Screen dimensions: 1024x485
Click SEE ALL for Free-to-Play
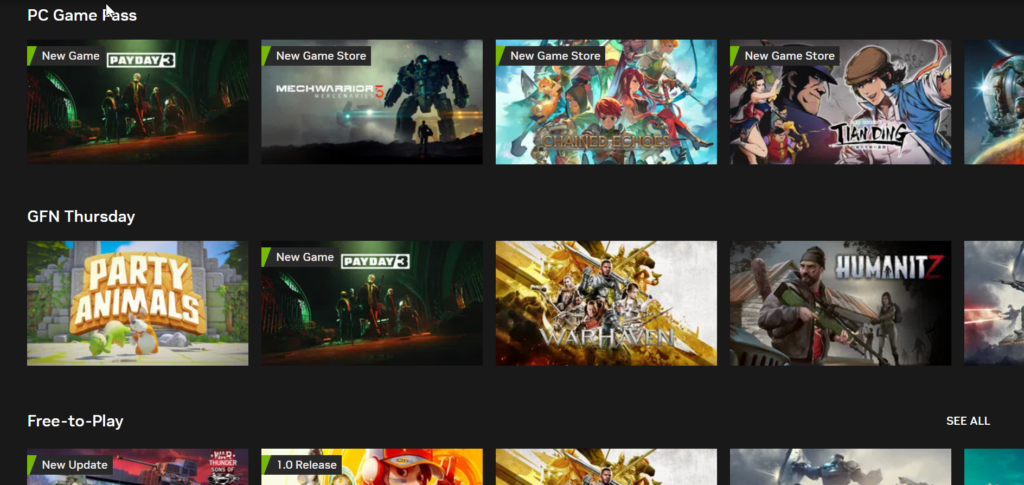(x=968, y=421)
